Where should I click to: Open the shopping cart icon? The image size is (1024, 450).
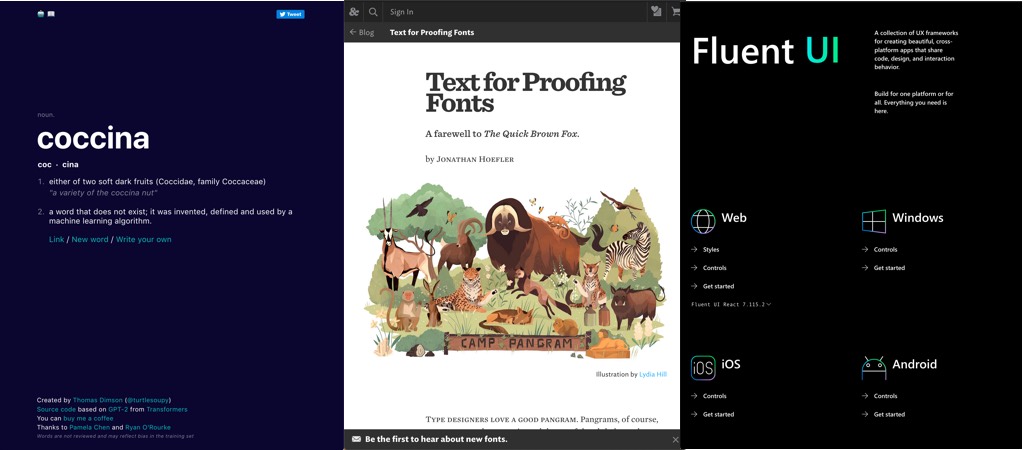pyautogui.click(x=676, y=12)
